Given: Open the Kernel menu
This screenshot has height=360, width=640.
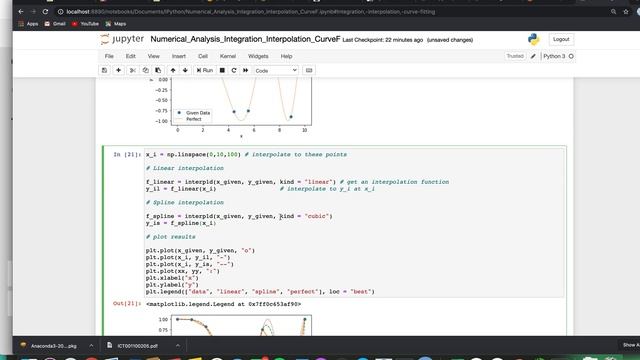Looking at the screenshot, I should click(228, 56).
